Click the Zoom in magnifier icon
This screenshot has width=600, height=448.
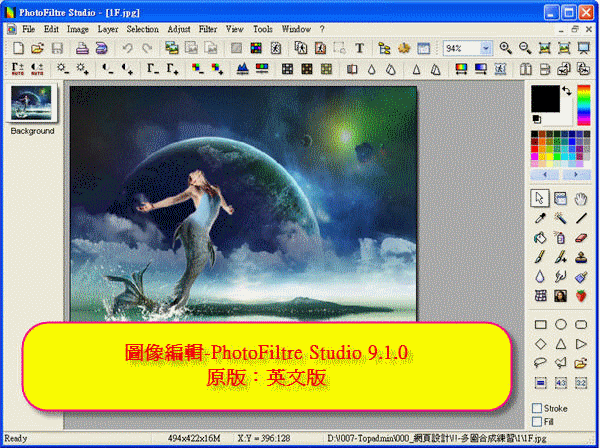[x=505, y=48]
